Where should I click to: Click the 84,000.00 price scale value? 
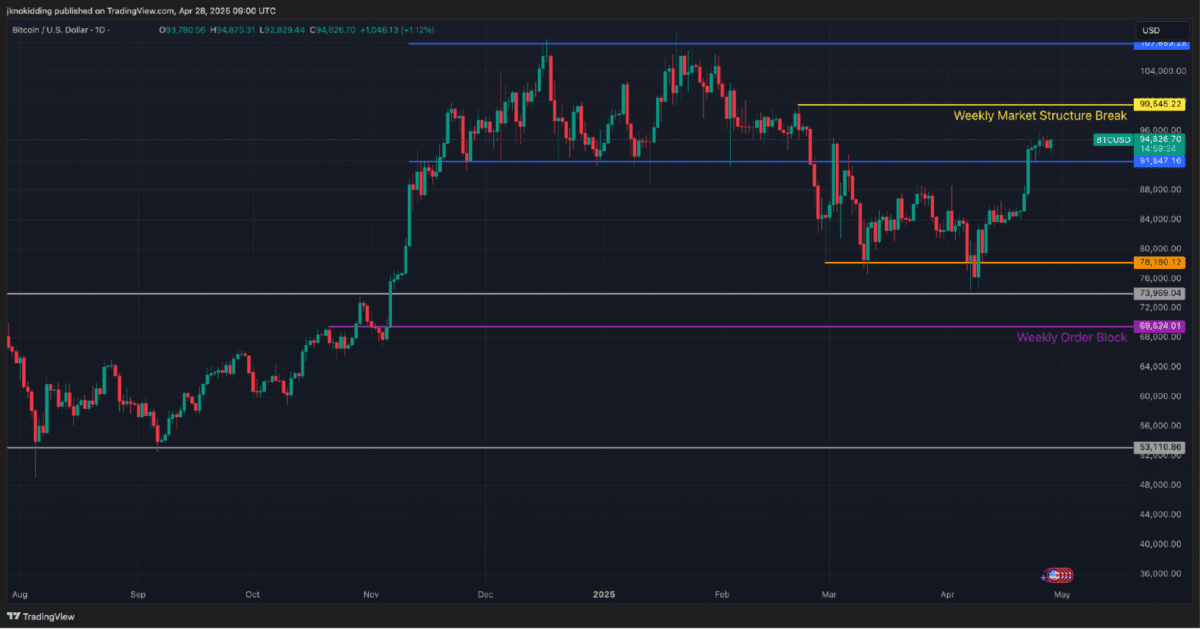tap(1160, 220)
